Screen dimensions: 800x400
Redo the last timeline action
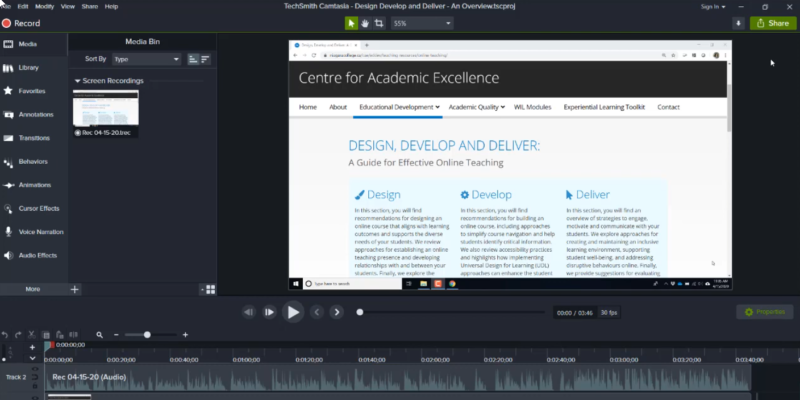click(18, 335)
